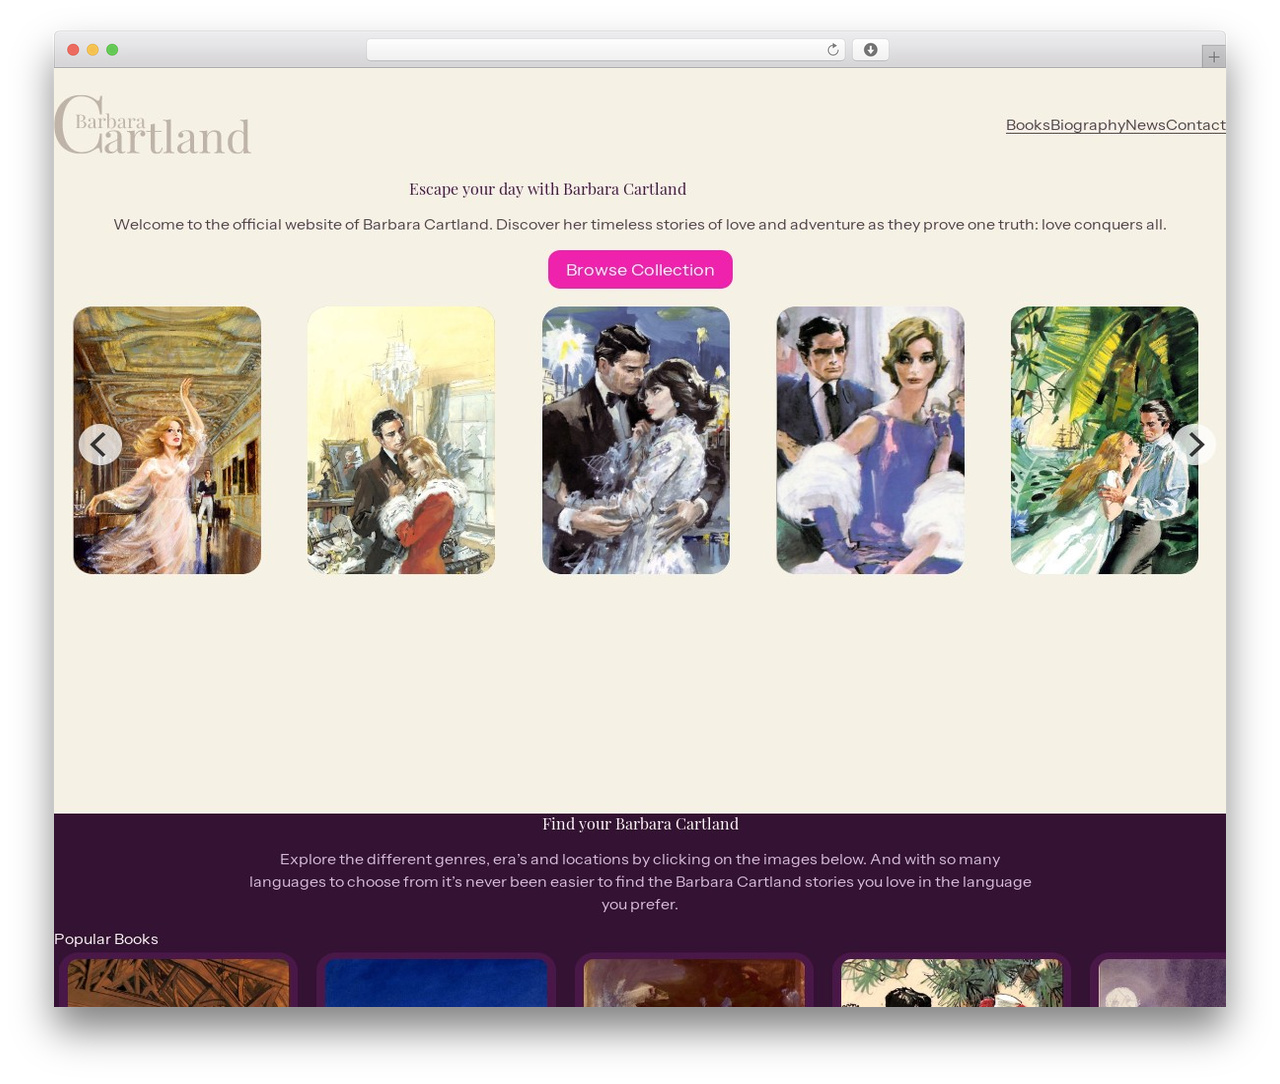Screen dimensions: 1280x1084
Task: Select the tuxedo couple embracing cover
Action: coord(636,440)
